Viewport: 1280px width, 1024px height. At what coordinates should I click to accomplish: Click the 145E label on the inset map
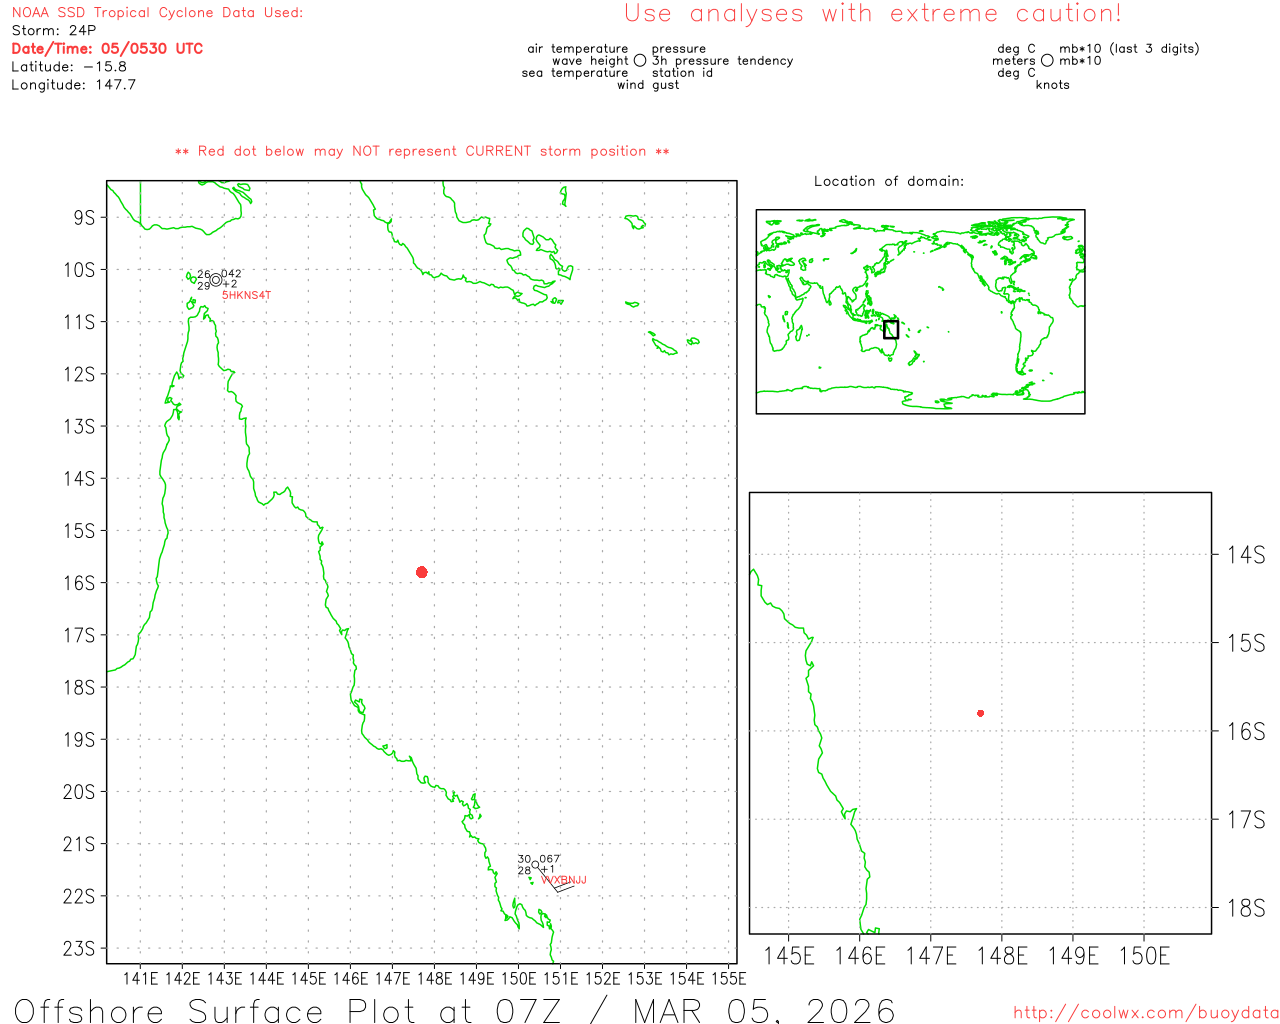click(789, 957)
